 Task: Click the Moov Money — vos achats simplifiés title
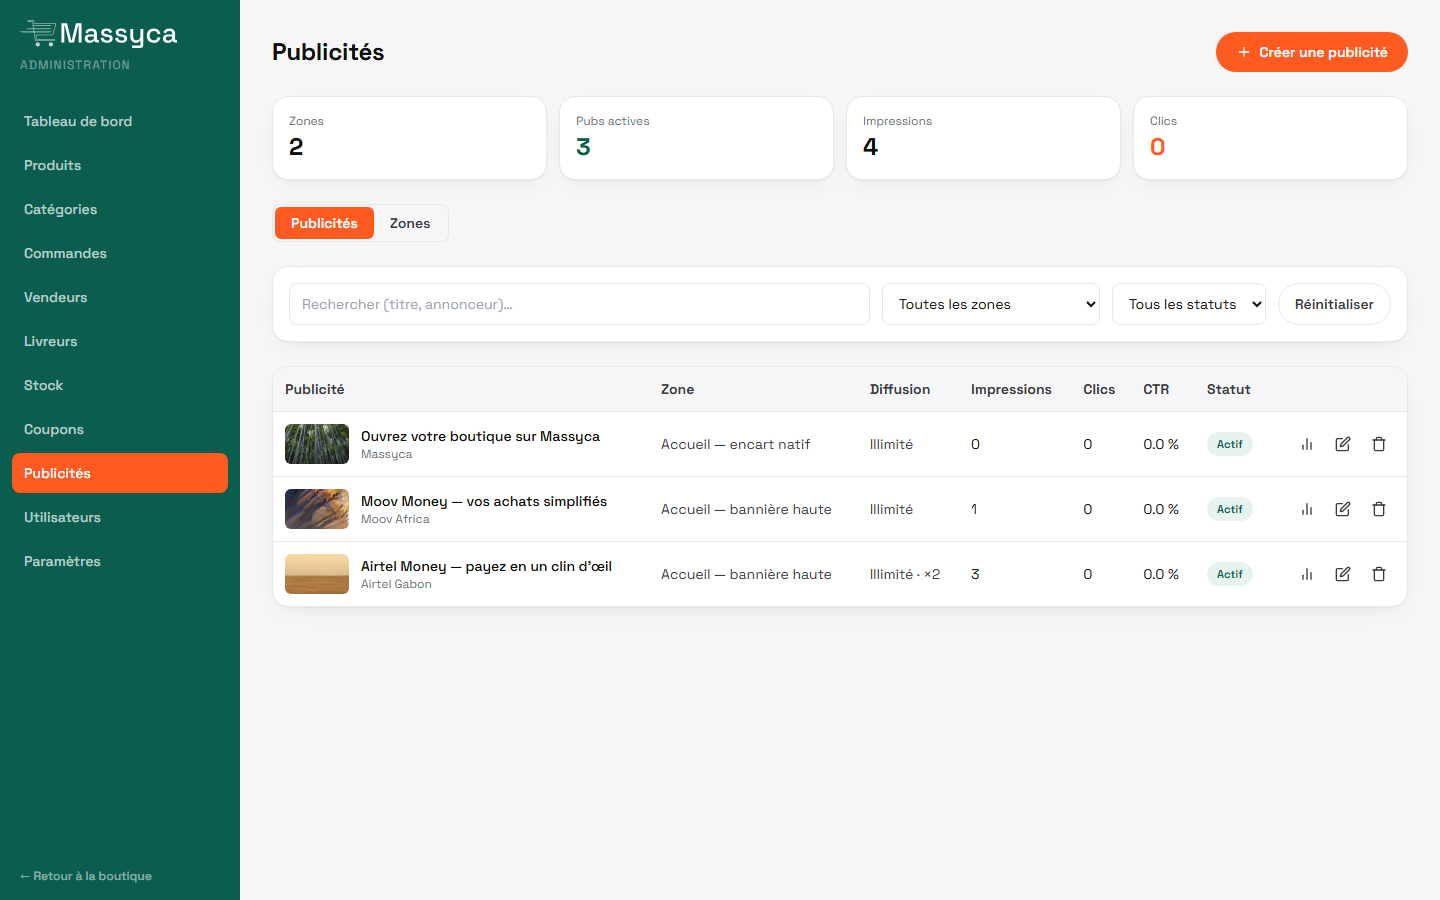pos(484,501)
